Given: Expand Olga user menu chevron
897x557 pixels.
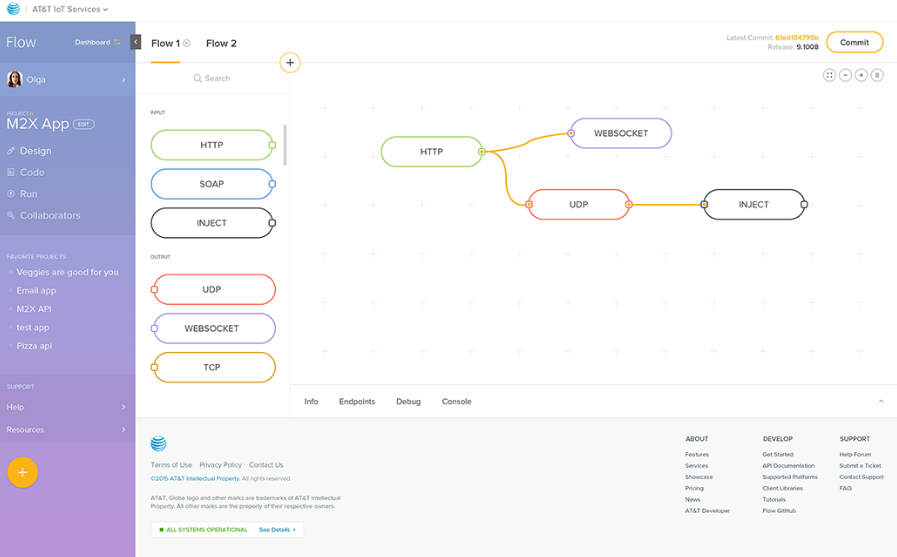Looking at the screenshot, I should [124, 79].
